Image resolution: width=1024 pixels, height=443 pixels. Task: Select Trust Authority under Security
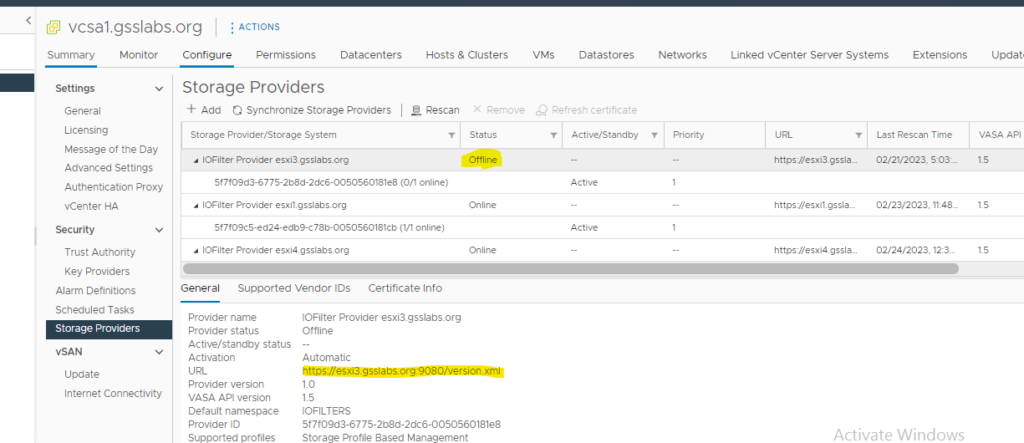(100, 252)
